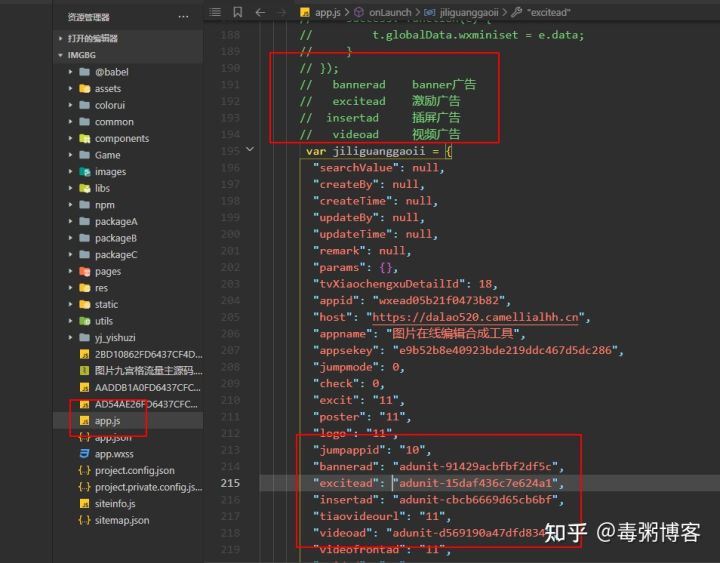Viewport: 720px width, 563px height.
Task: Expand the @babel folder arrow
Action: pyautogui.click(x=70, y=72)
